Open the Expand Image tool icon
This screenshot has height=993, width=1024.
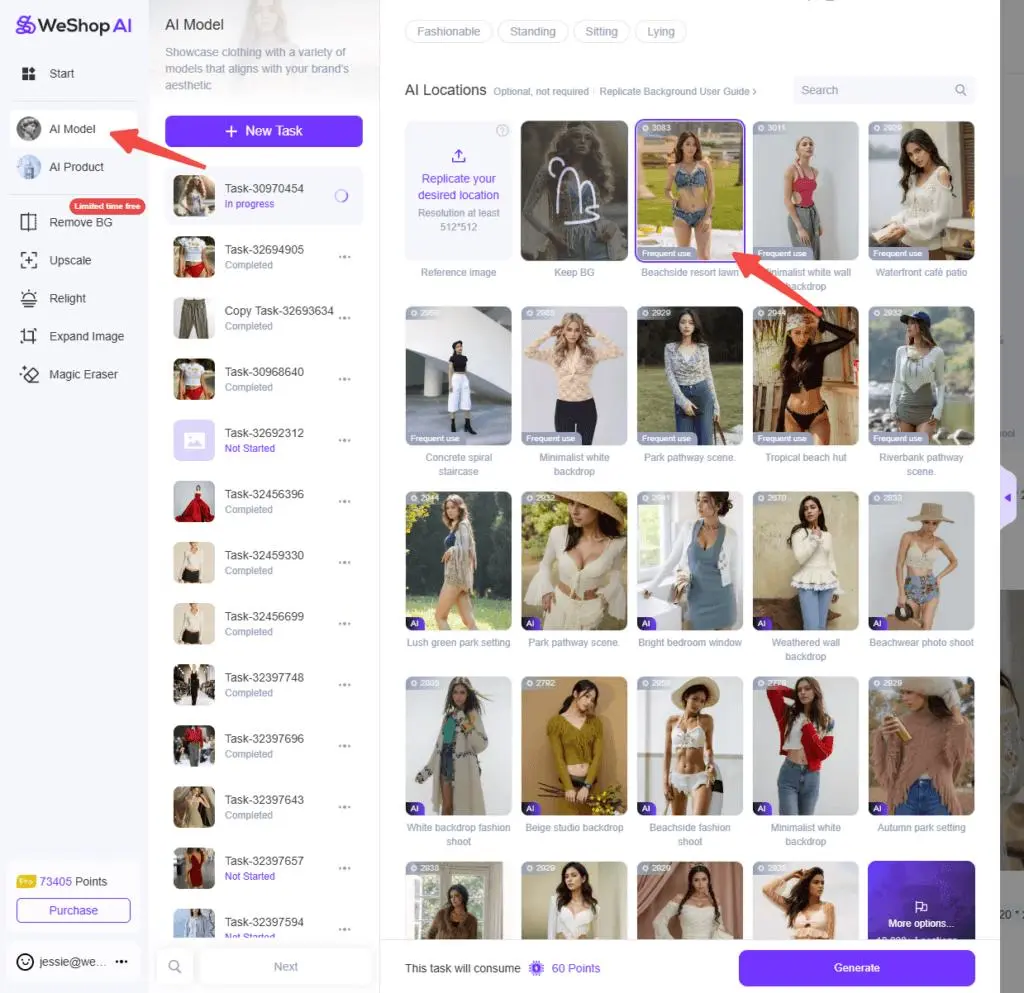[x=28, y=336]
